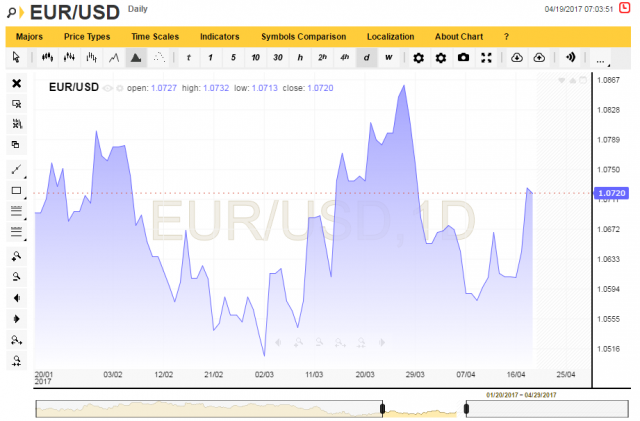
Task: Click the red clock icon top right
Action: [x=624, y=8]
